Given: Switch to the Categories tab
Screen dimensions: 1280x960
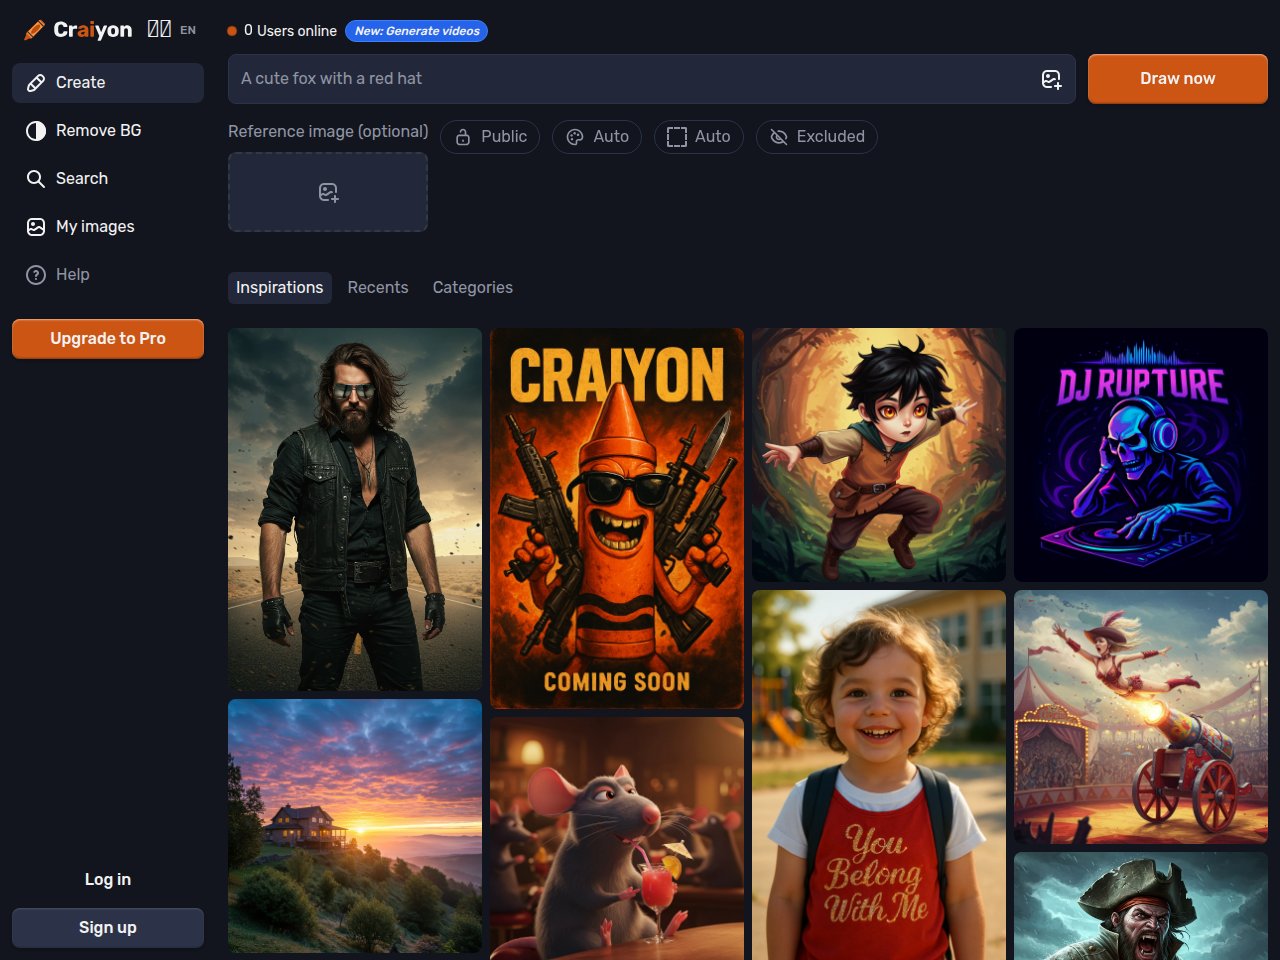Looking at the screenshot, I should [x=472, y=288].
